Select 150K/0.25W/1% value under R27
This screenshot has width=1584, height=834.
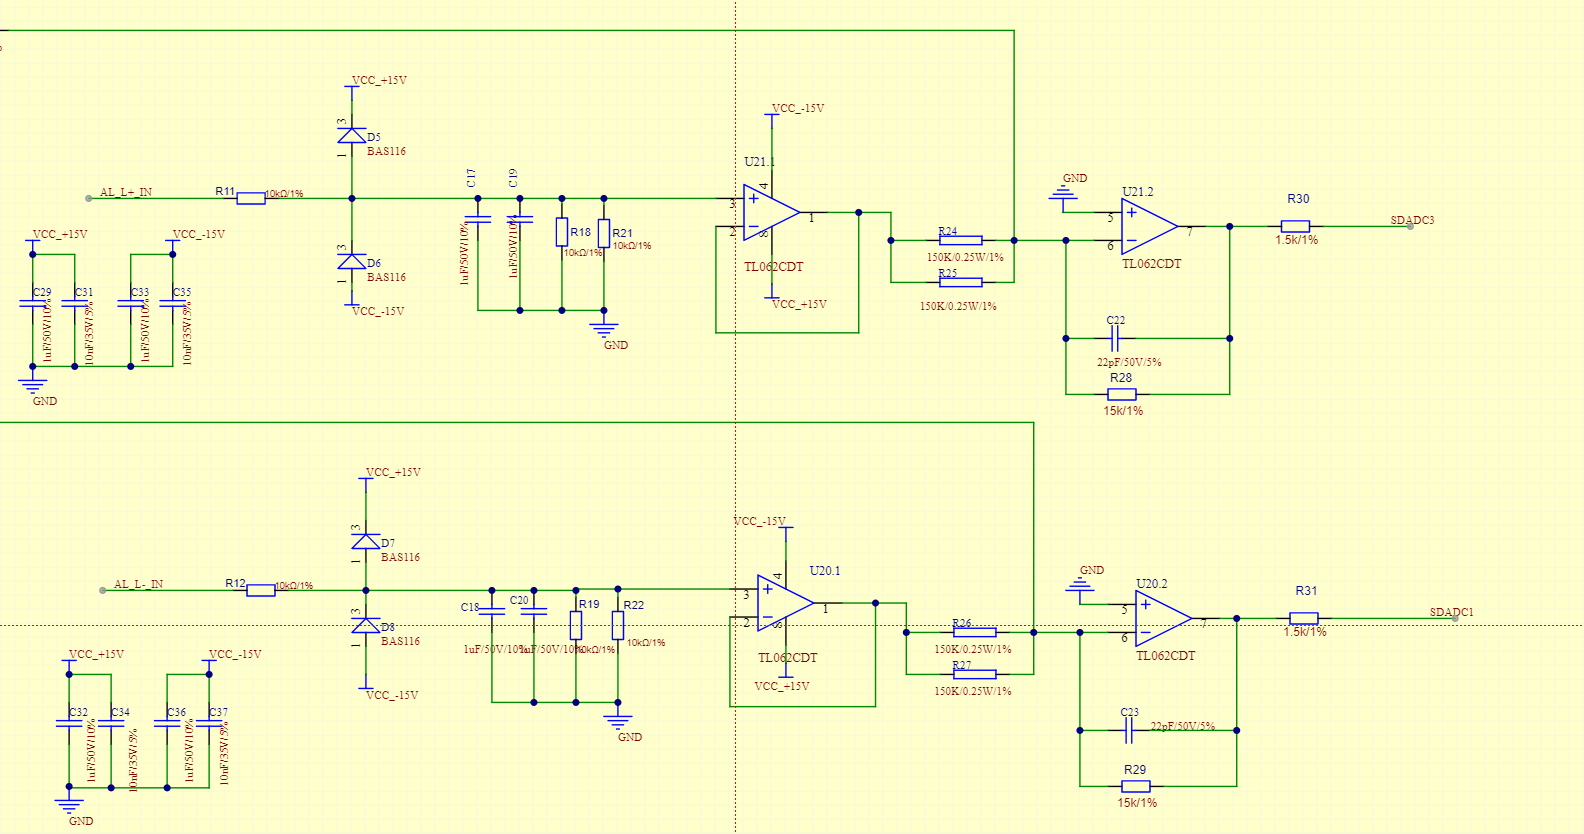click(973, 691)
